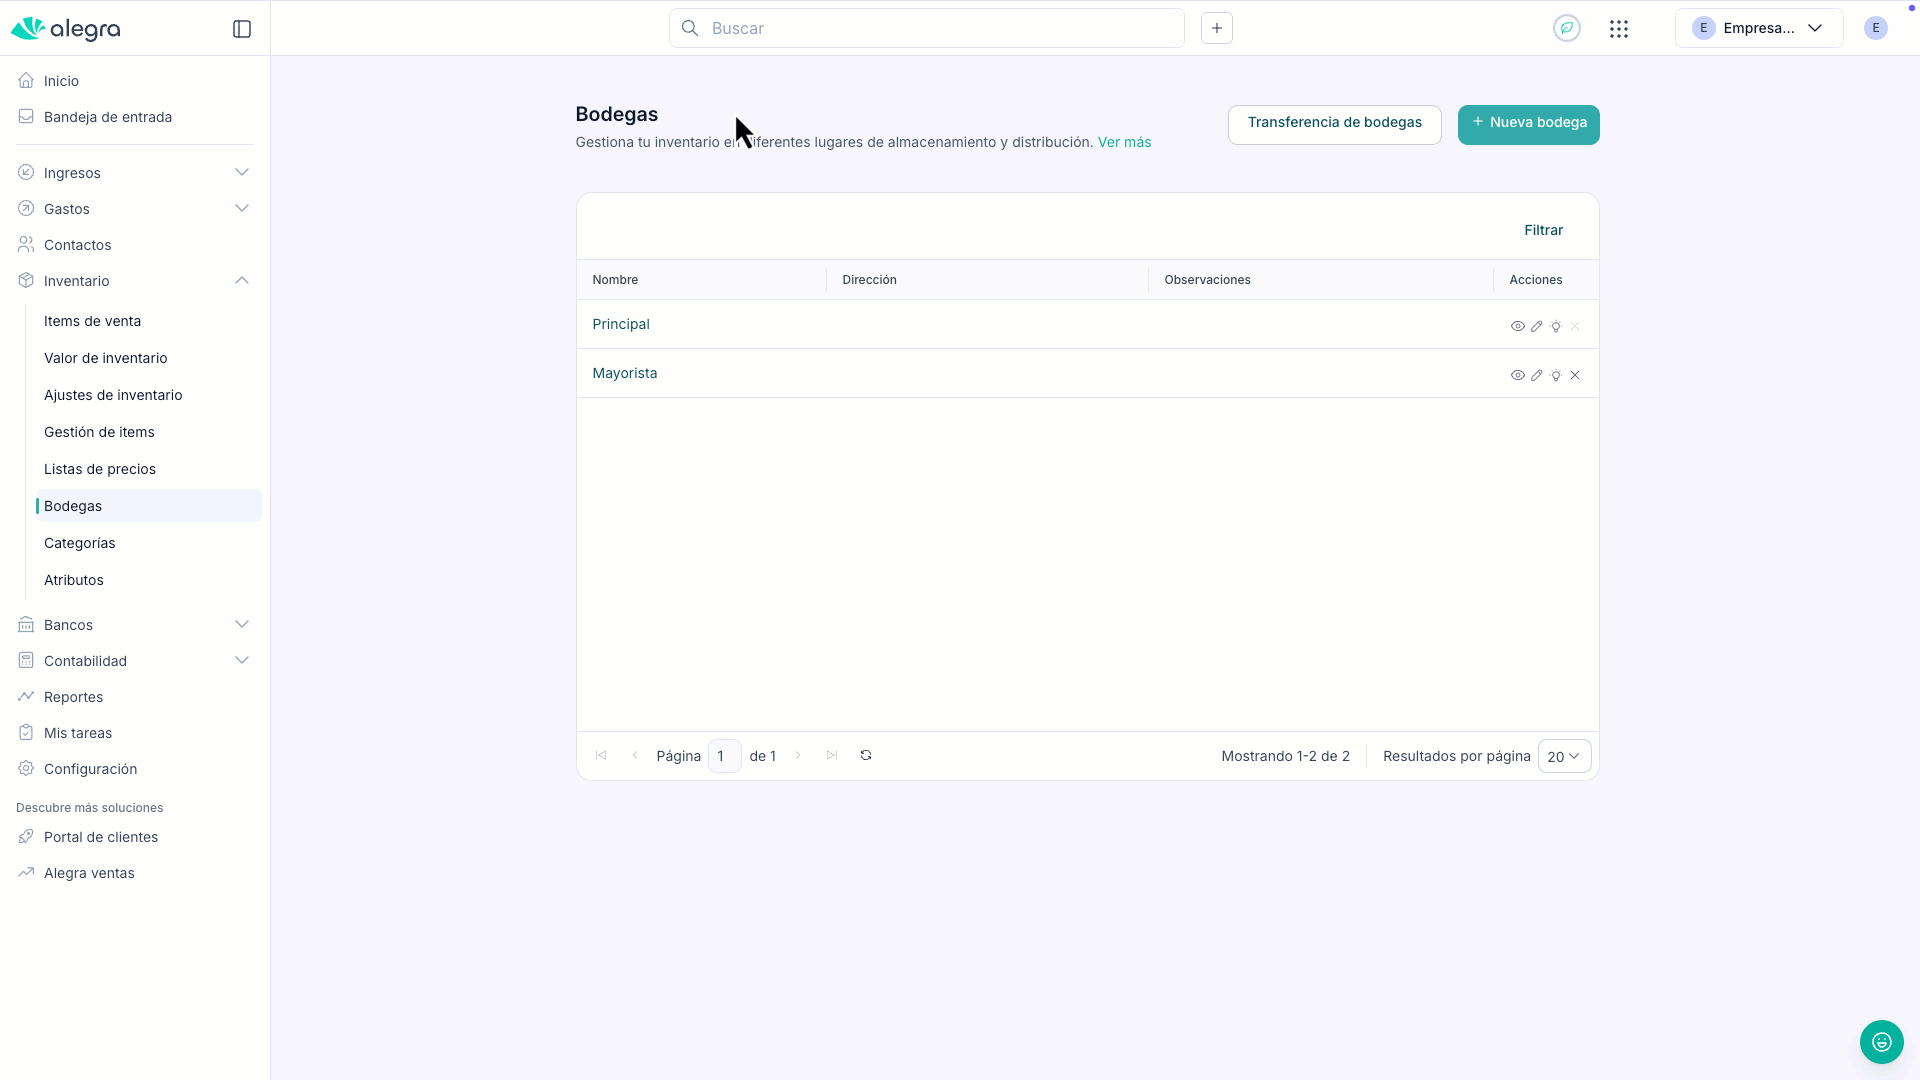Click the Portal de clientes icon
1920x1080 pixels.
coord(26,837)
